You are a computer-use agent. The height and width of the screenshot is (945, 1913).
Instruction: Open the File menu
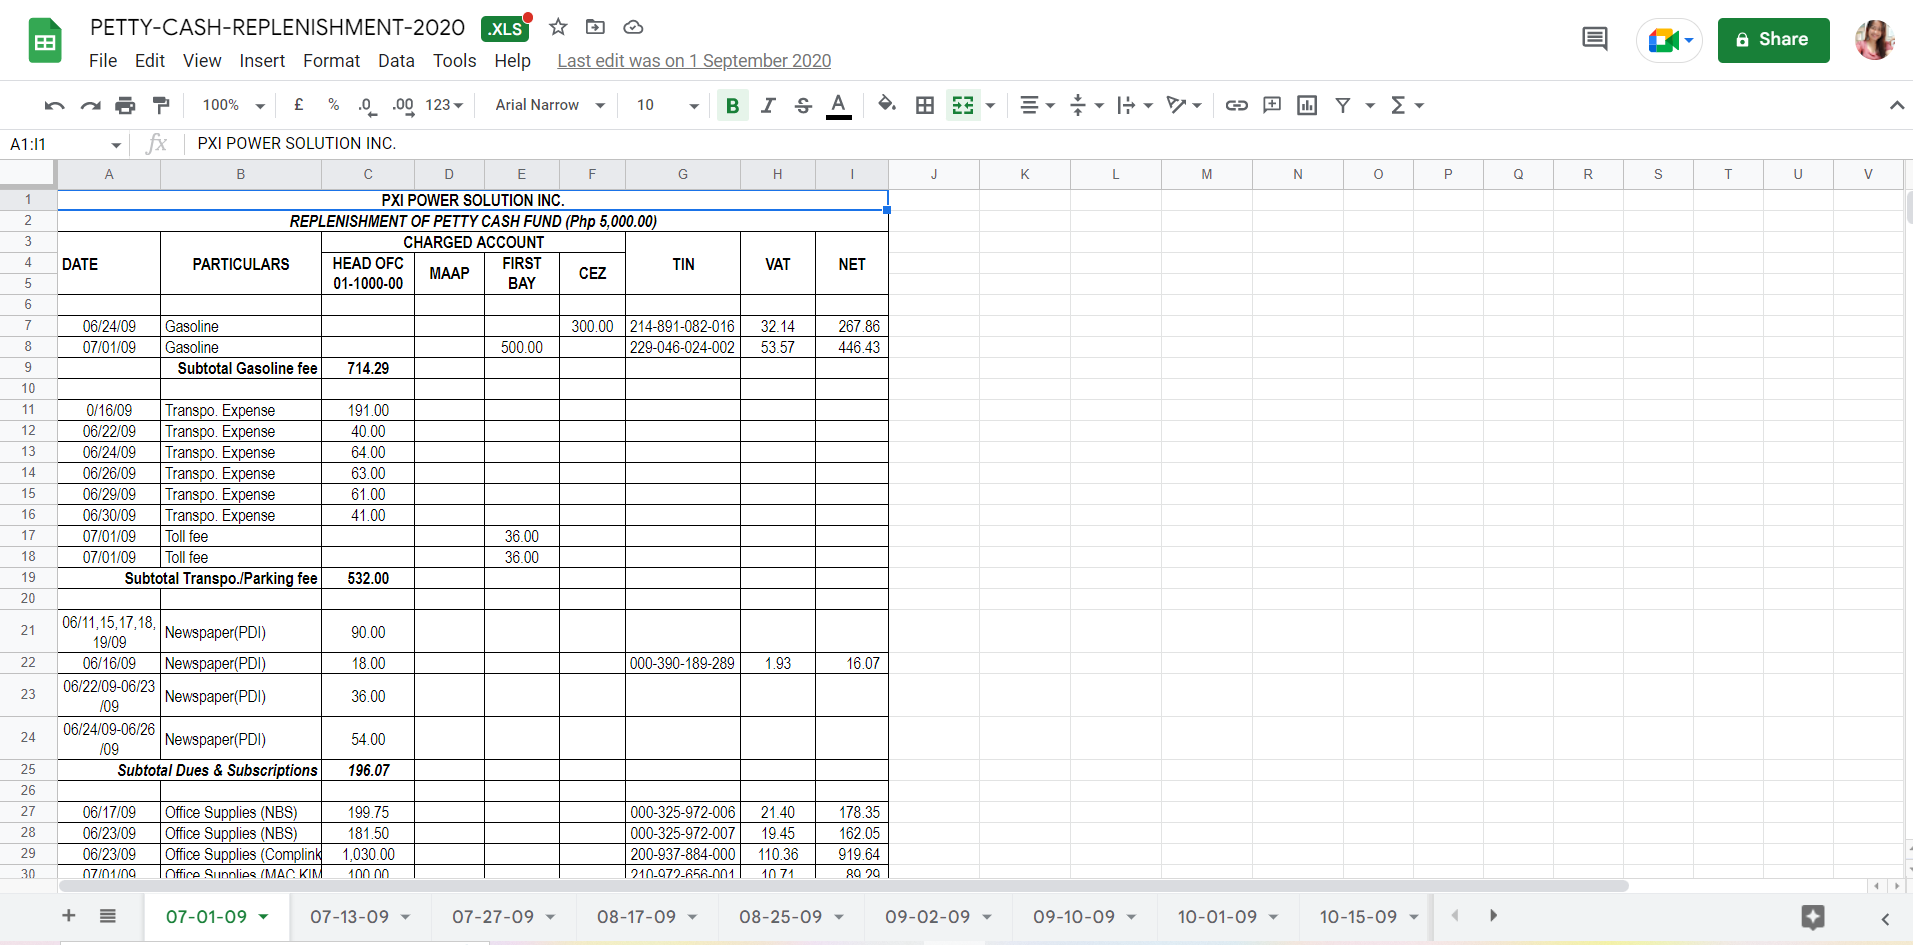pos(103,61)
